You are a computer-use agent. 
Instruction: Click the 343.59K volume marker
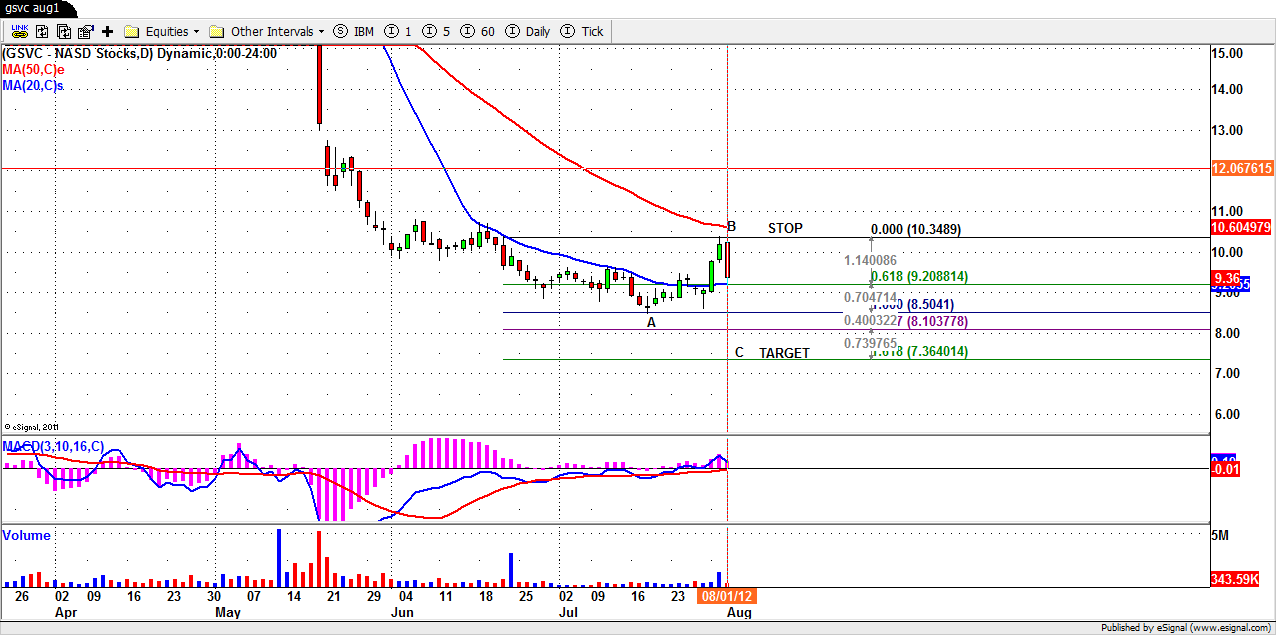(1235, 580)
